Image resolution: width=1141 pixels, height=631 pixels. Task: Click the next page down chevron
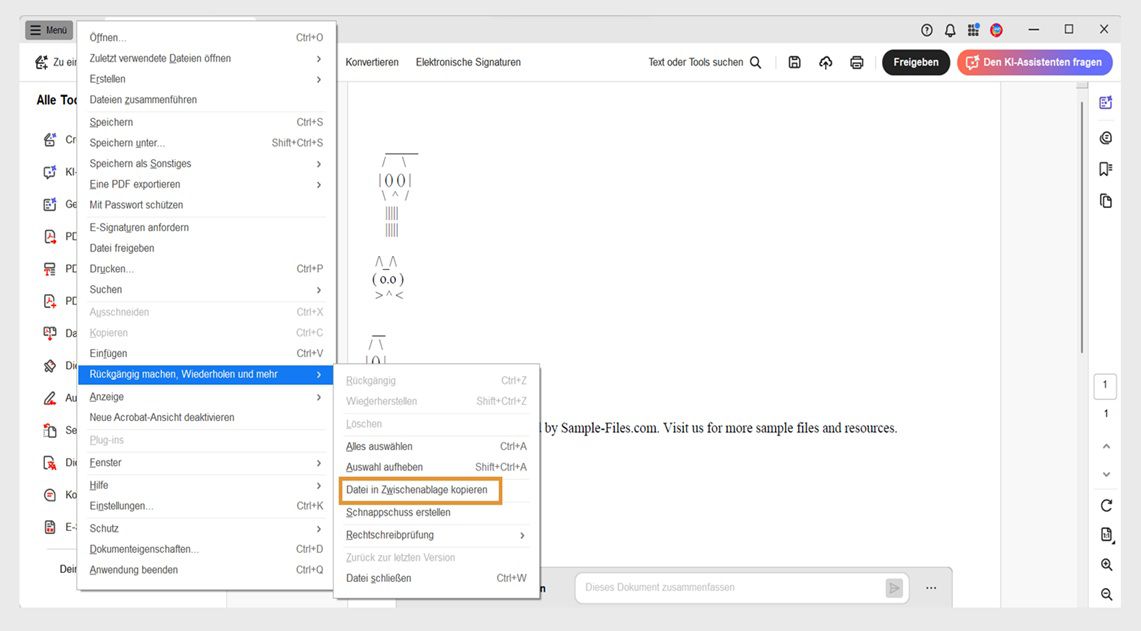(x=1106, y=474)
